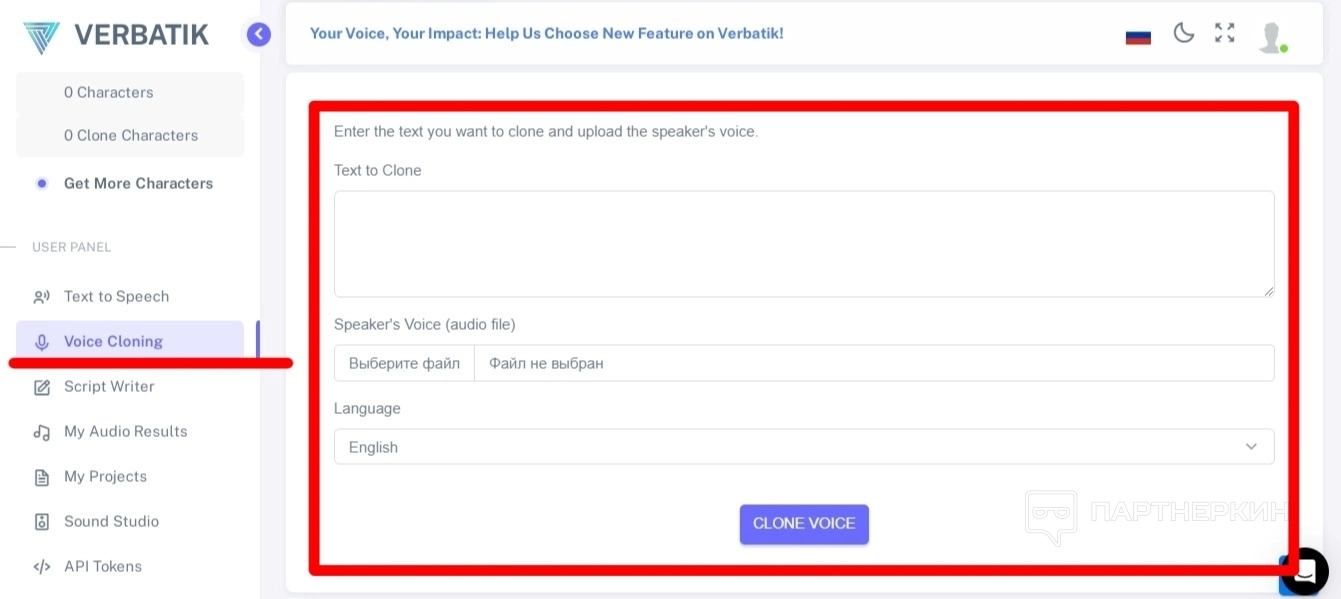1341x599 pixels.
Task: Open My Projects from the sidebar
Action: (105, 477)
